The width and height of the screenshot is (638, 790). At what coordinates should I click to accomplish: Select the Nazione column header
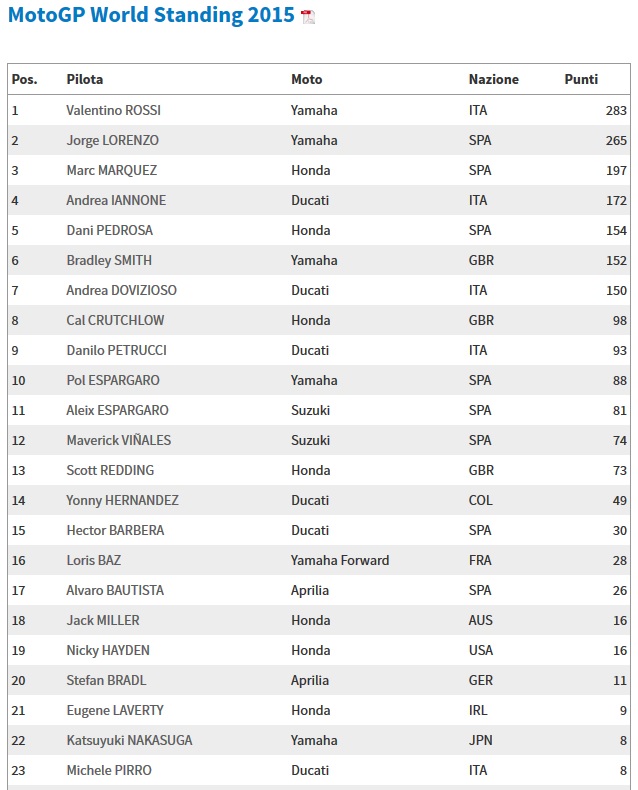[x=493, y=80]
